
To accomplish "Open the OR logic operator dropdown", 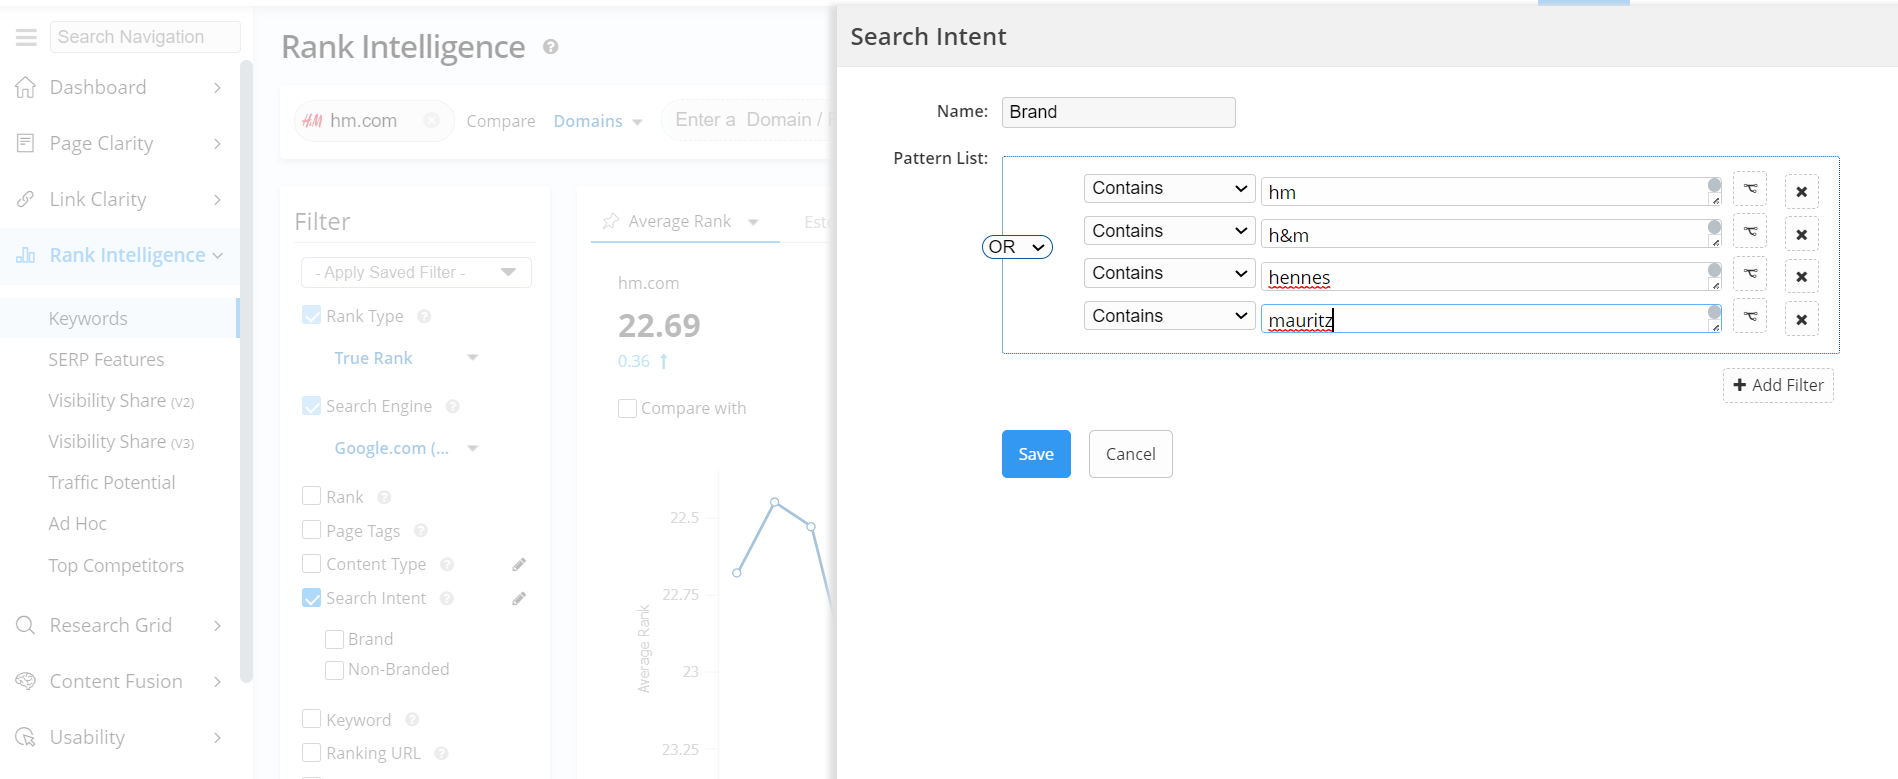I will (x=1017, y=247).
